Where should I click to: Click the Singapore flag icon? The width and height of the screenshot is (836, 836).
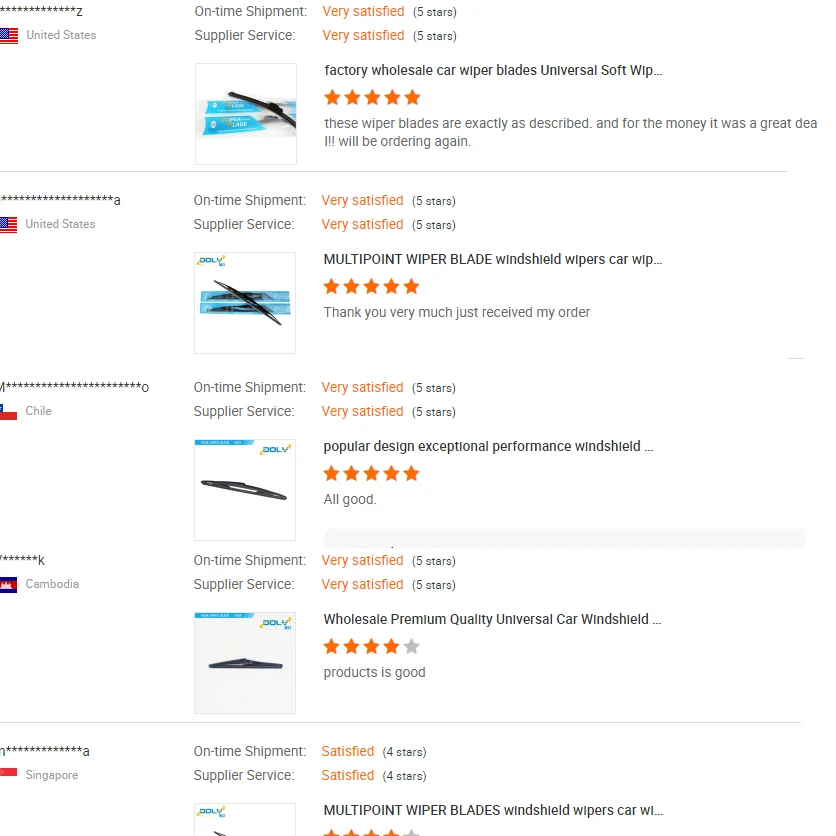9,774
